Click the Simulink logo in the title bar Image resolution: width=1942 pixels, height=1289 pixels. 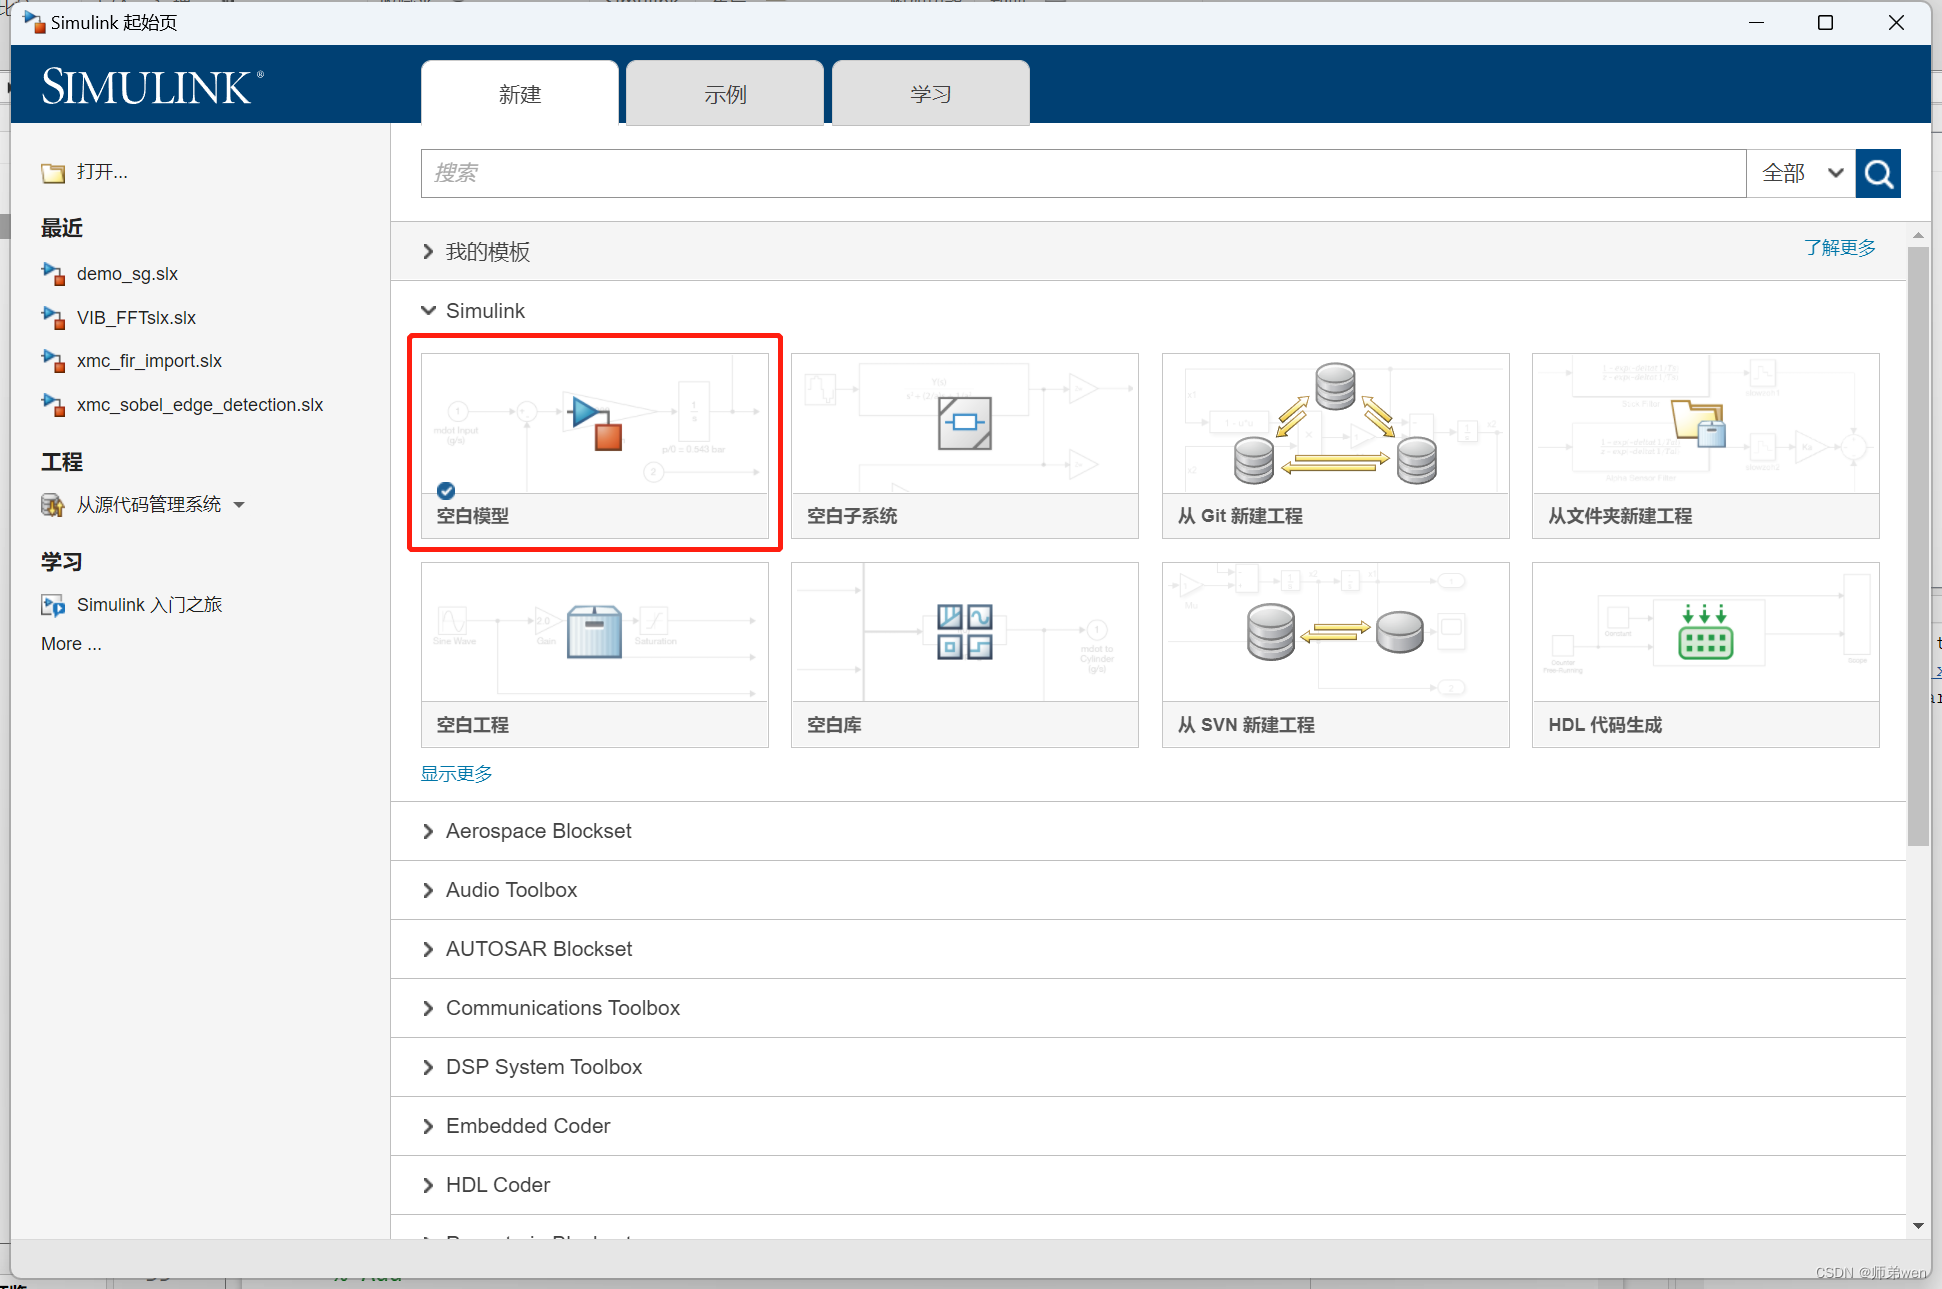34,22
